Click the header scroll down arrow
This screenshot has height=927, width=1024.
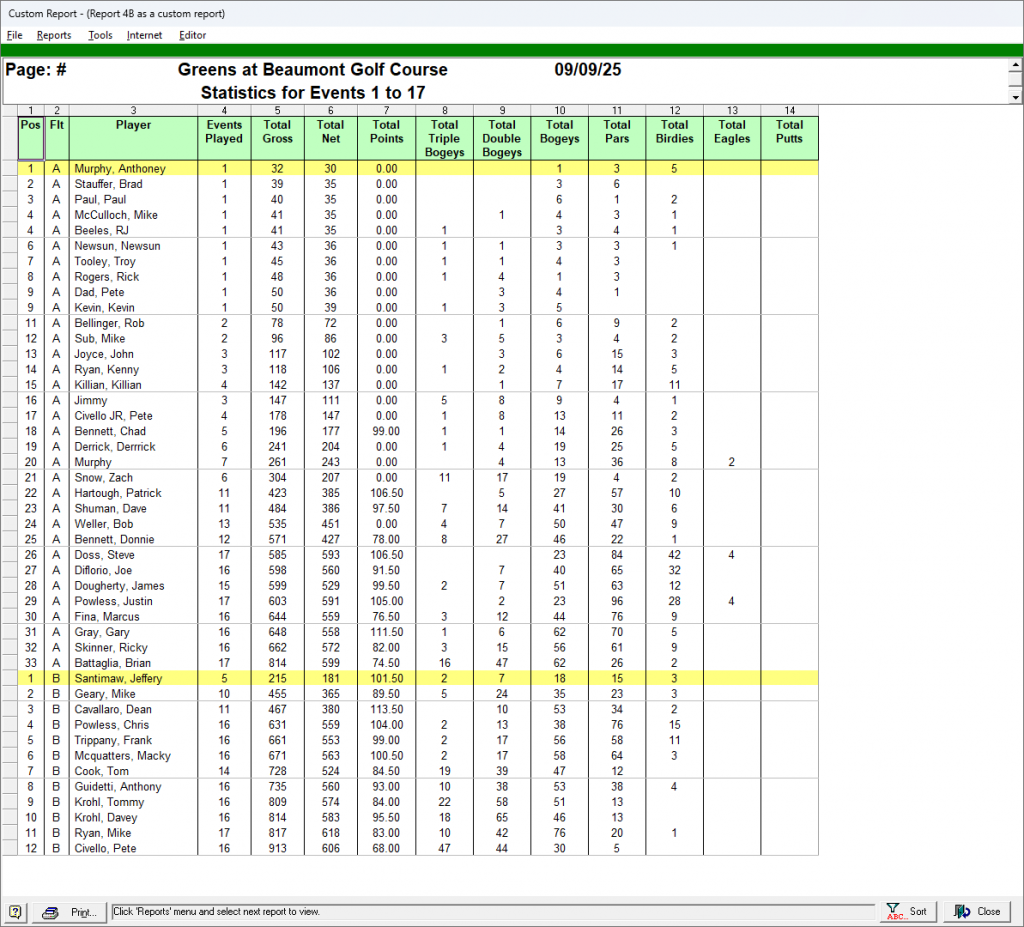click(1016, 98)
